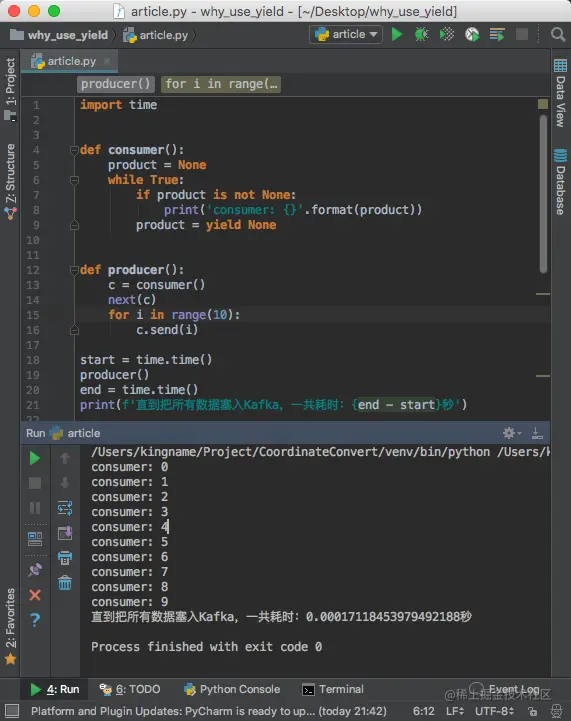
Task: Open the article run configuration dropdown
Action: click(x=346, y=34)
